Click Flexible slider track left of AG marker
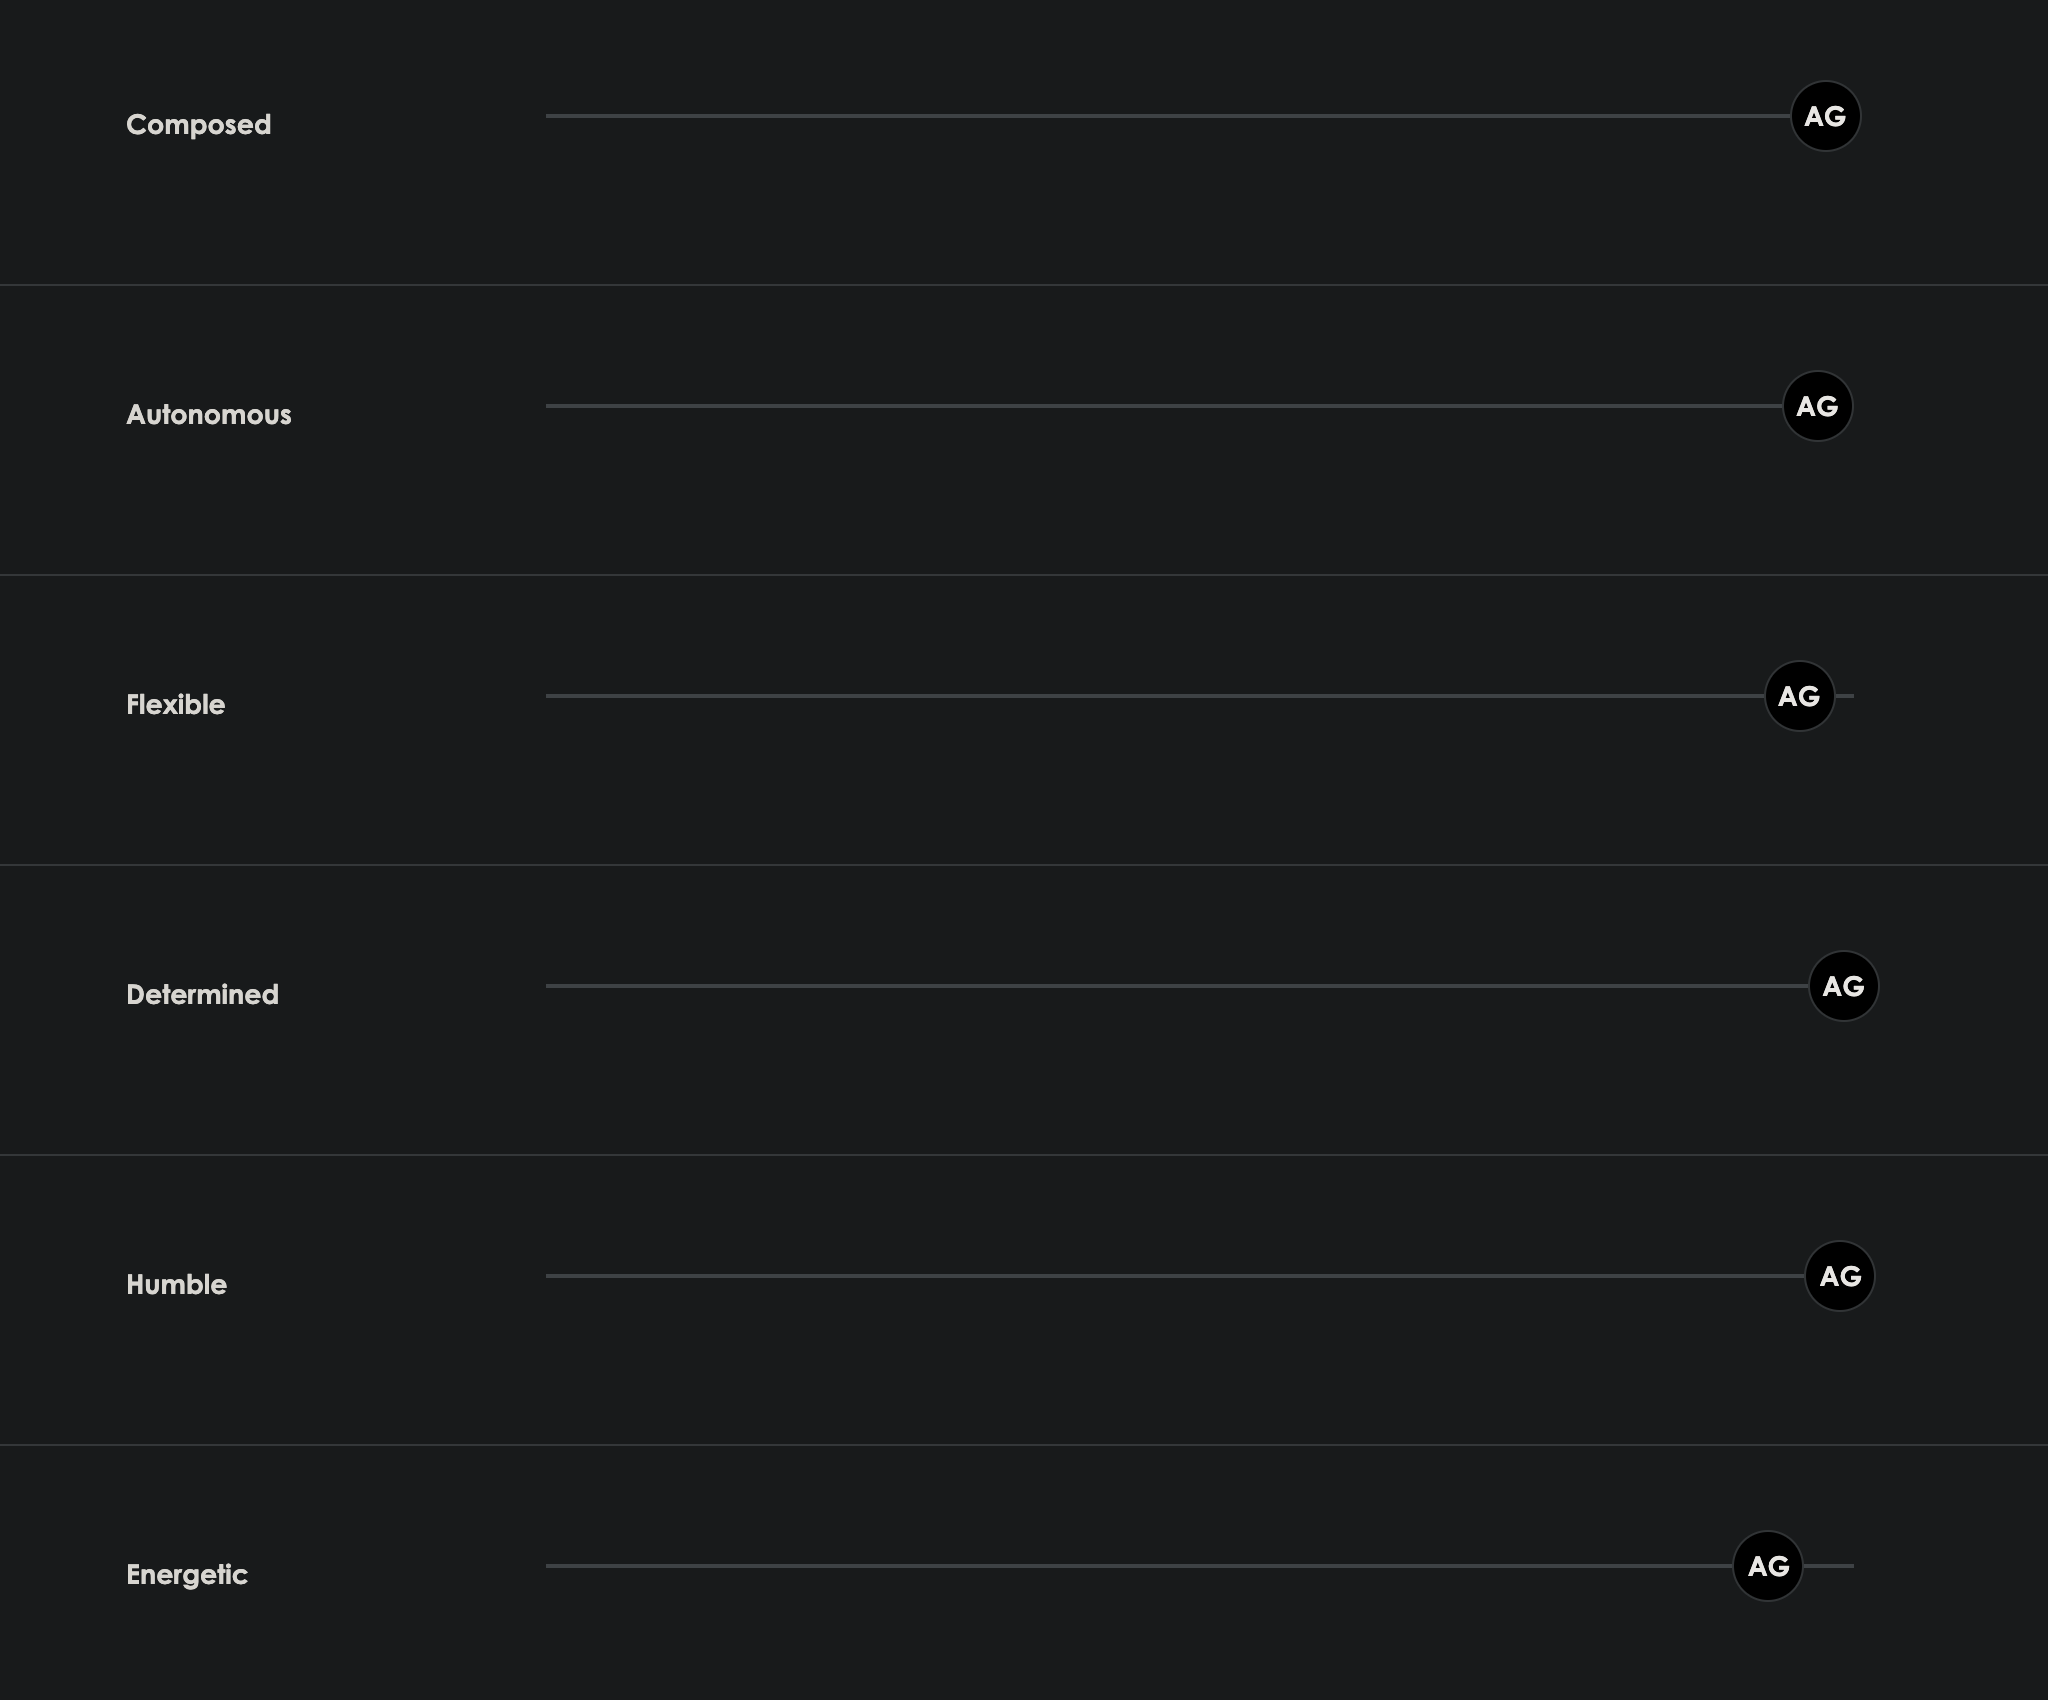Screen dimensions: 2048x1700 [1150, 696]
